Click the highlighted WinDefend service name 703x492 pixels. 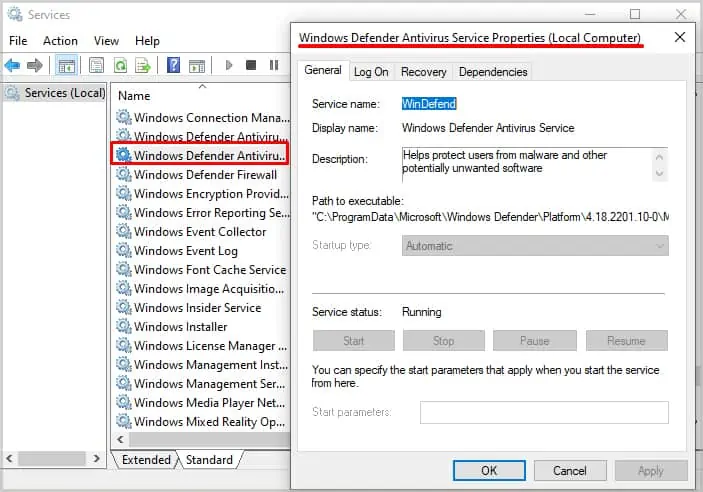pyautogui.click(x=429, y=104)
